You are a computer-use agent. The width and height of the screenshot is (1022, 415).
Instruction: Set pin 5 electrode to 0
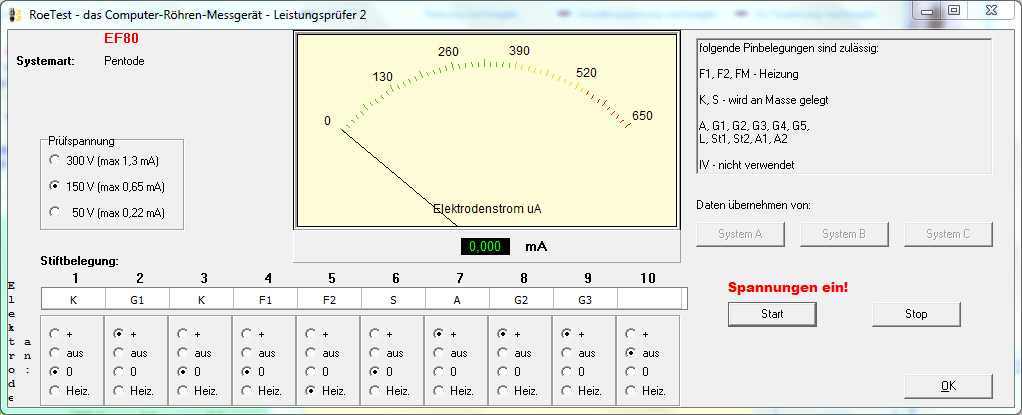pos(312,372)
